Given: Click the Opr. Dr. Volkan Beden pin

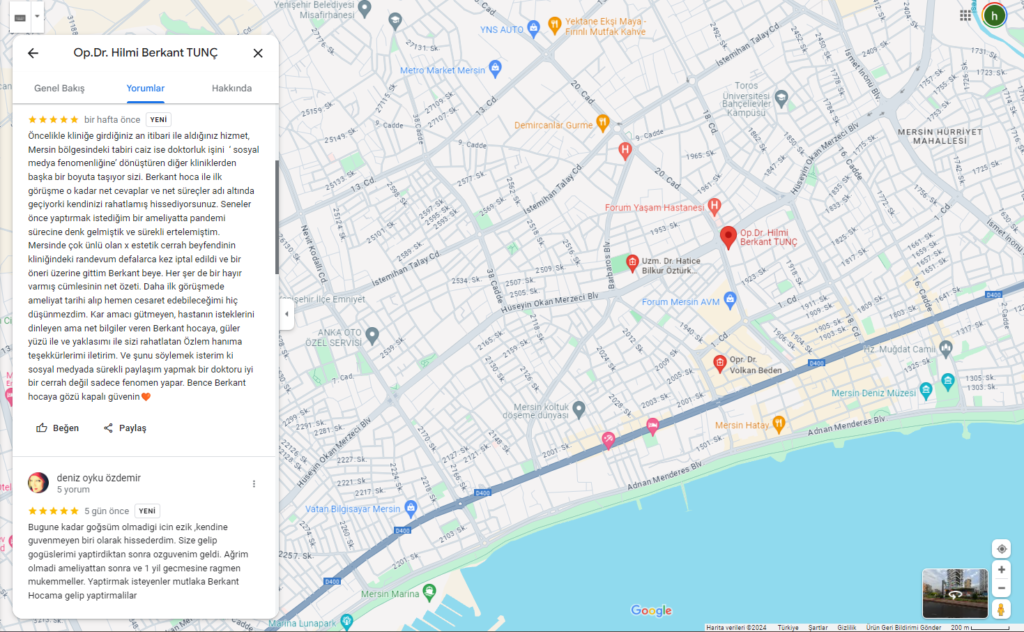Looking at the screenshot, I should pos(719,363).
